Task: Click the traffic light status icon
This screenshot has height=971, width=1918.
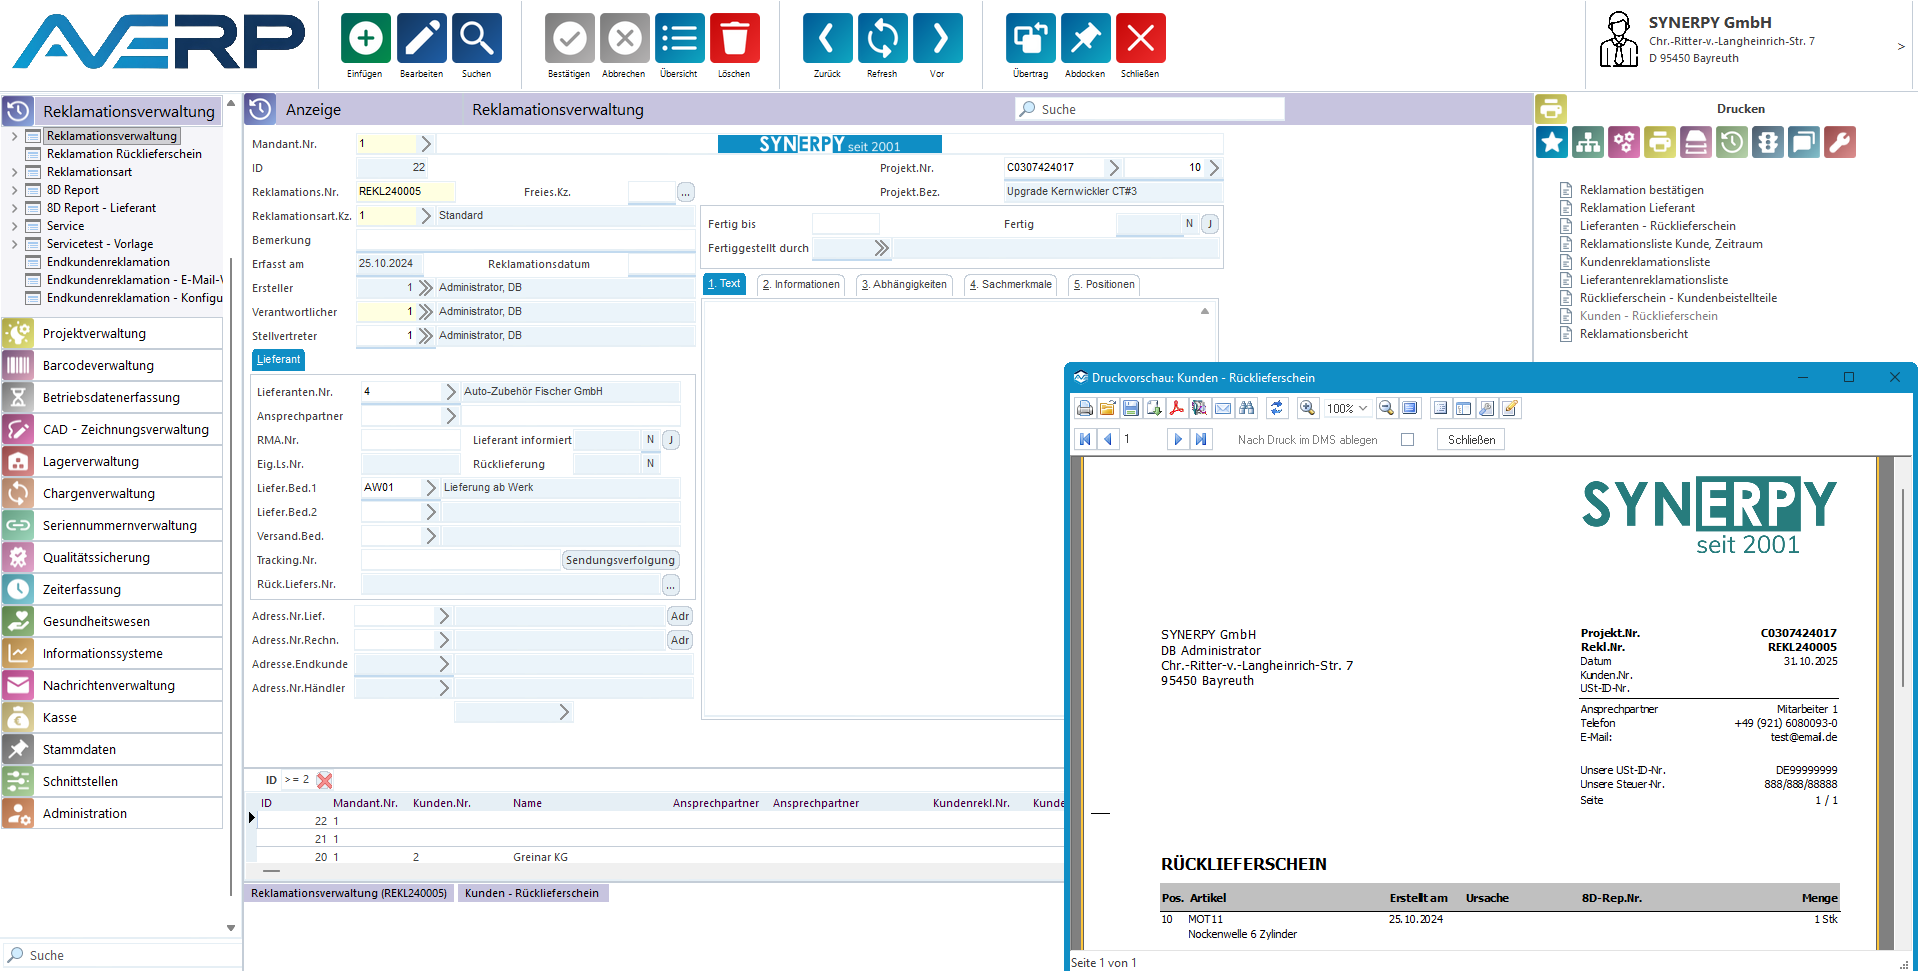Action: point(1768,143)
